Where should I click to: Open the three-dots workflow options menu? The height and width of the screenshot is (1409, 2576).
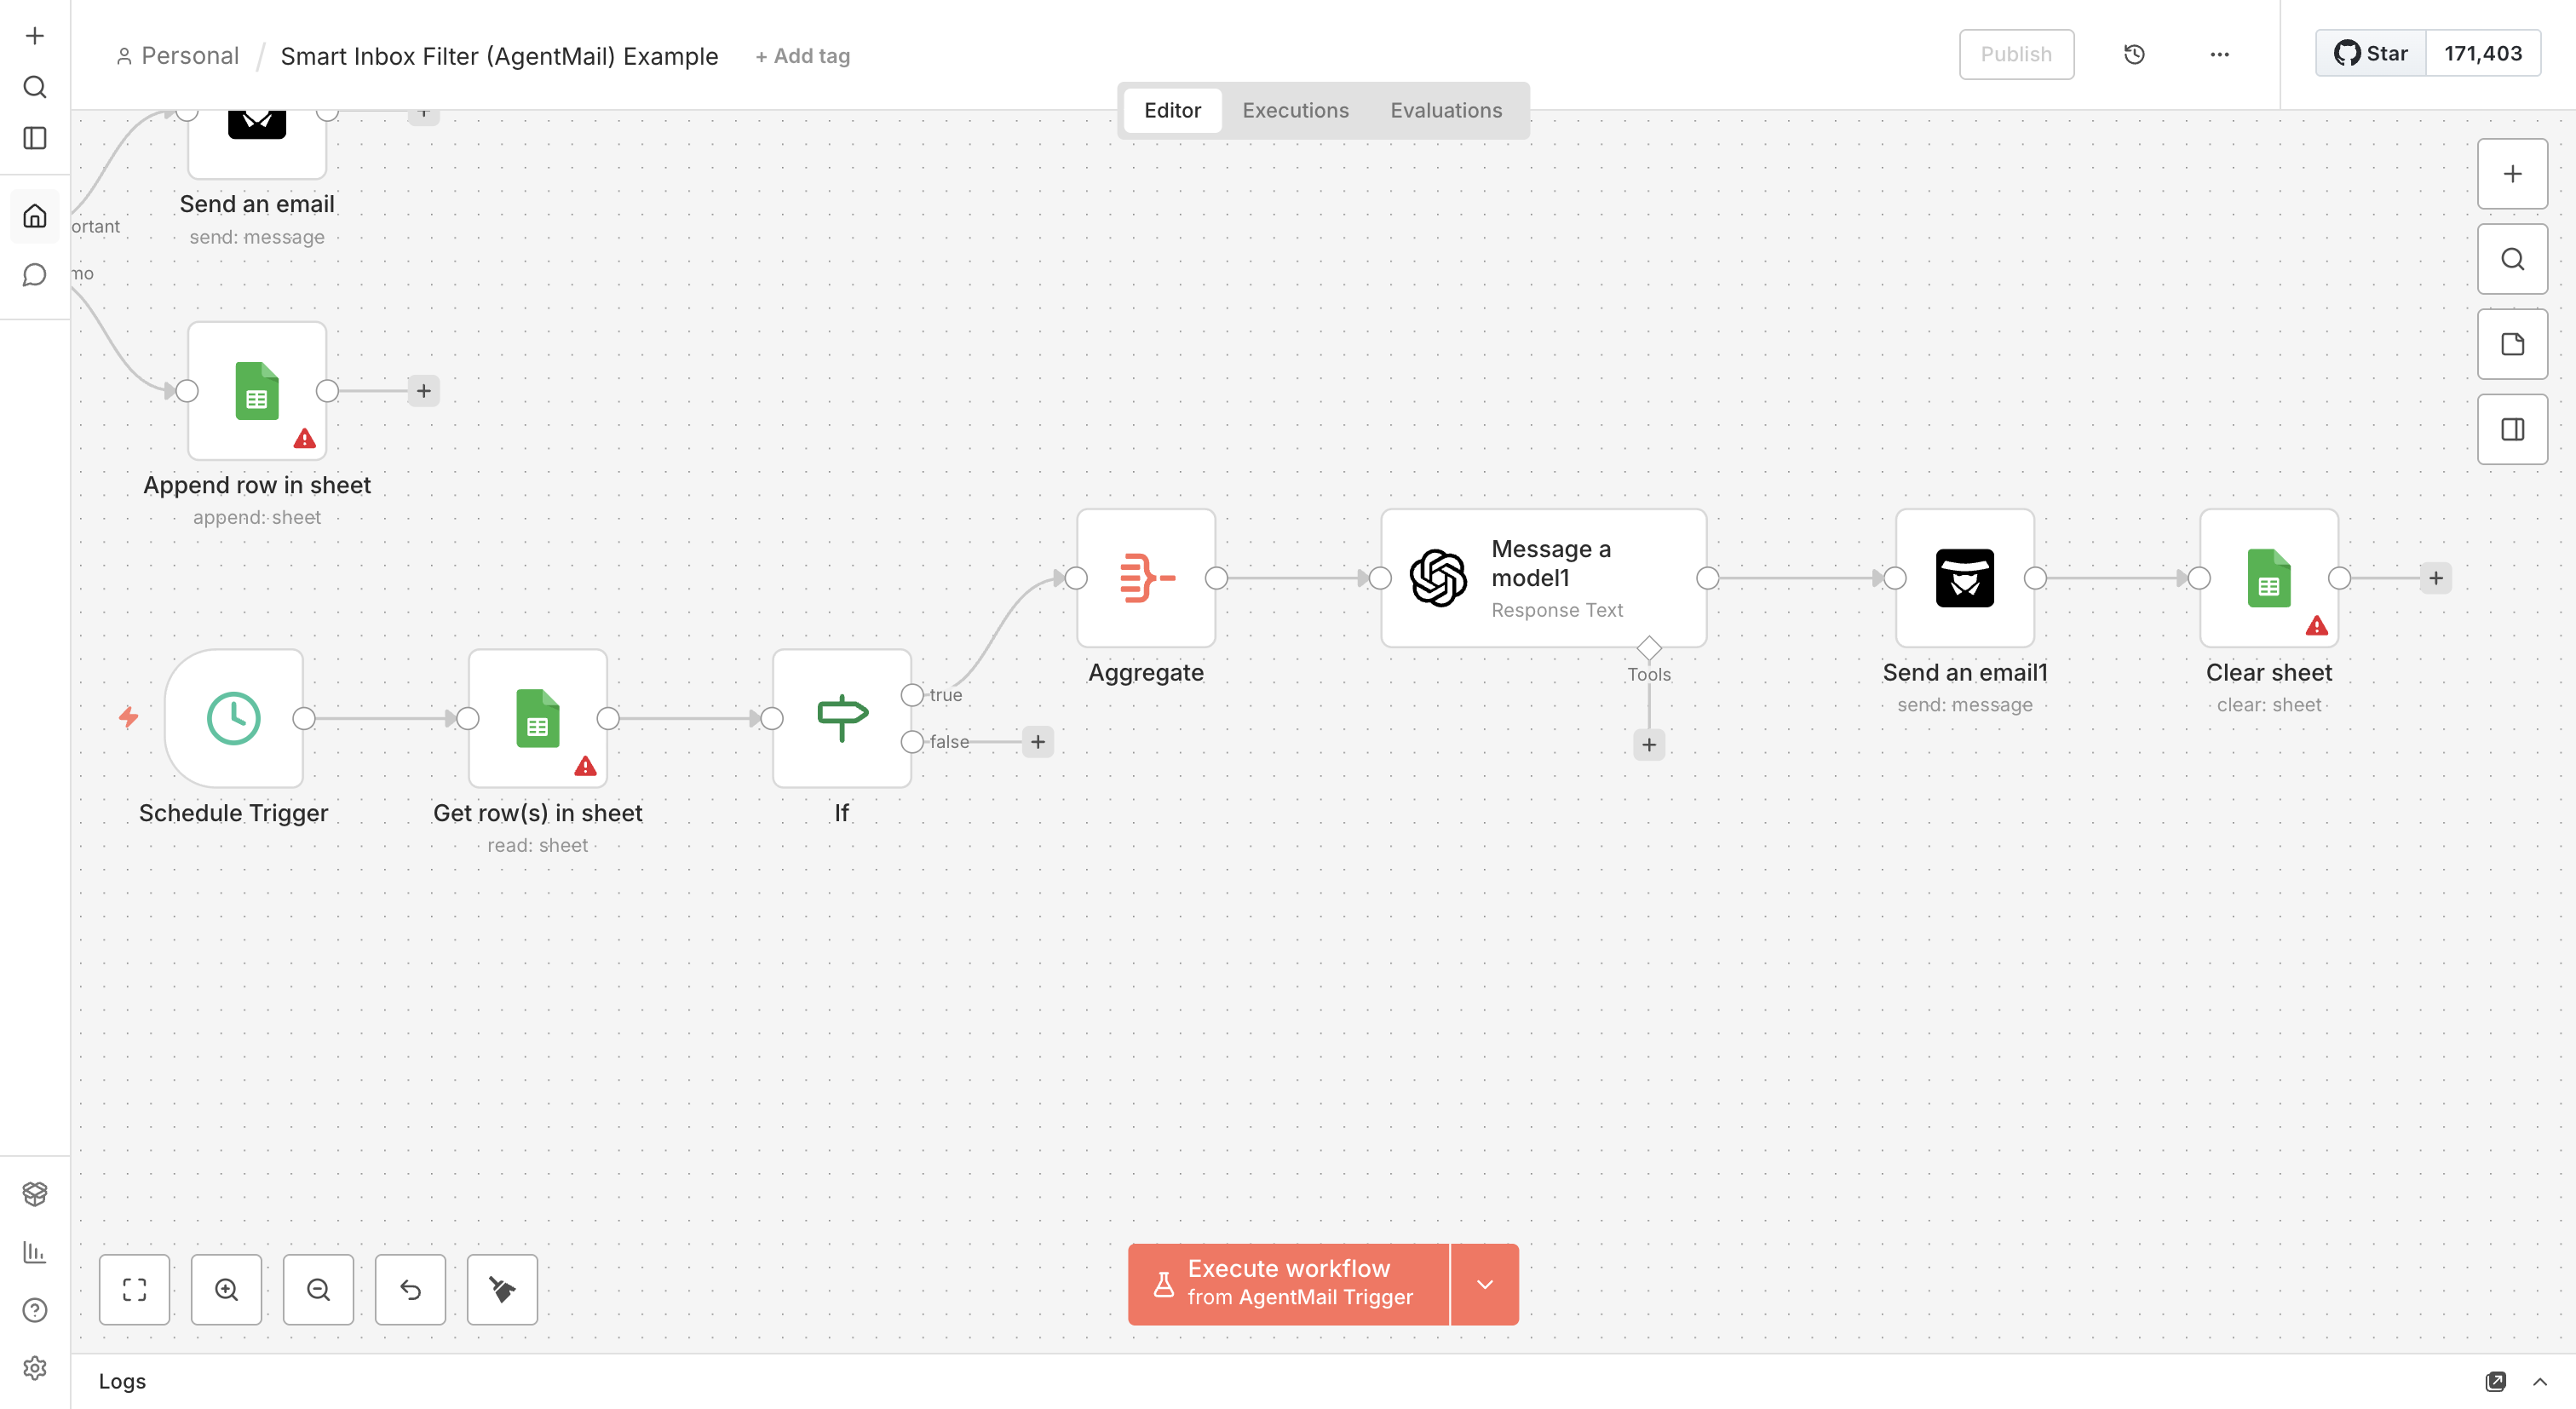pyautogui.click(x=2219, y=54)
